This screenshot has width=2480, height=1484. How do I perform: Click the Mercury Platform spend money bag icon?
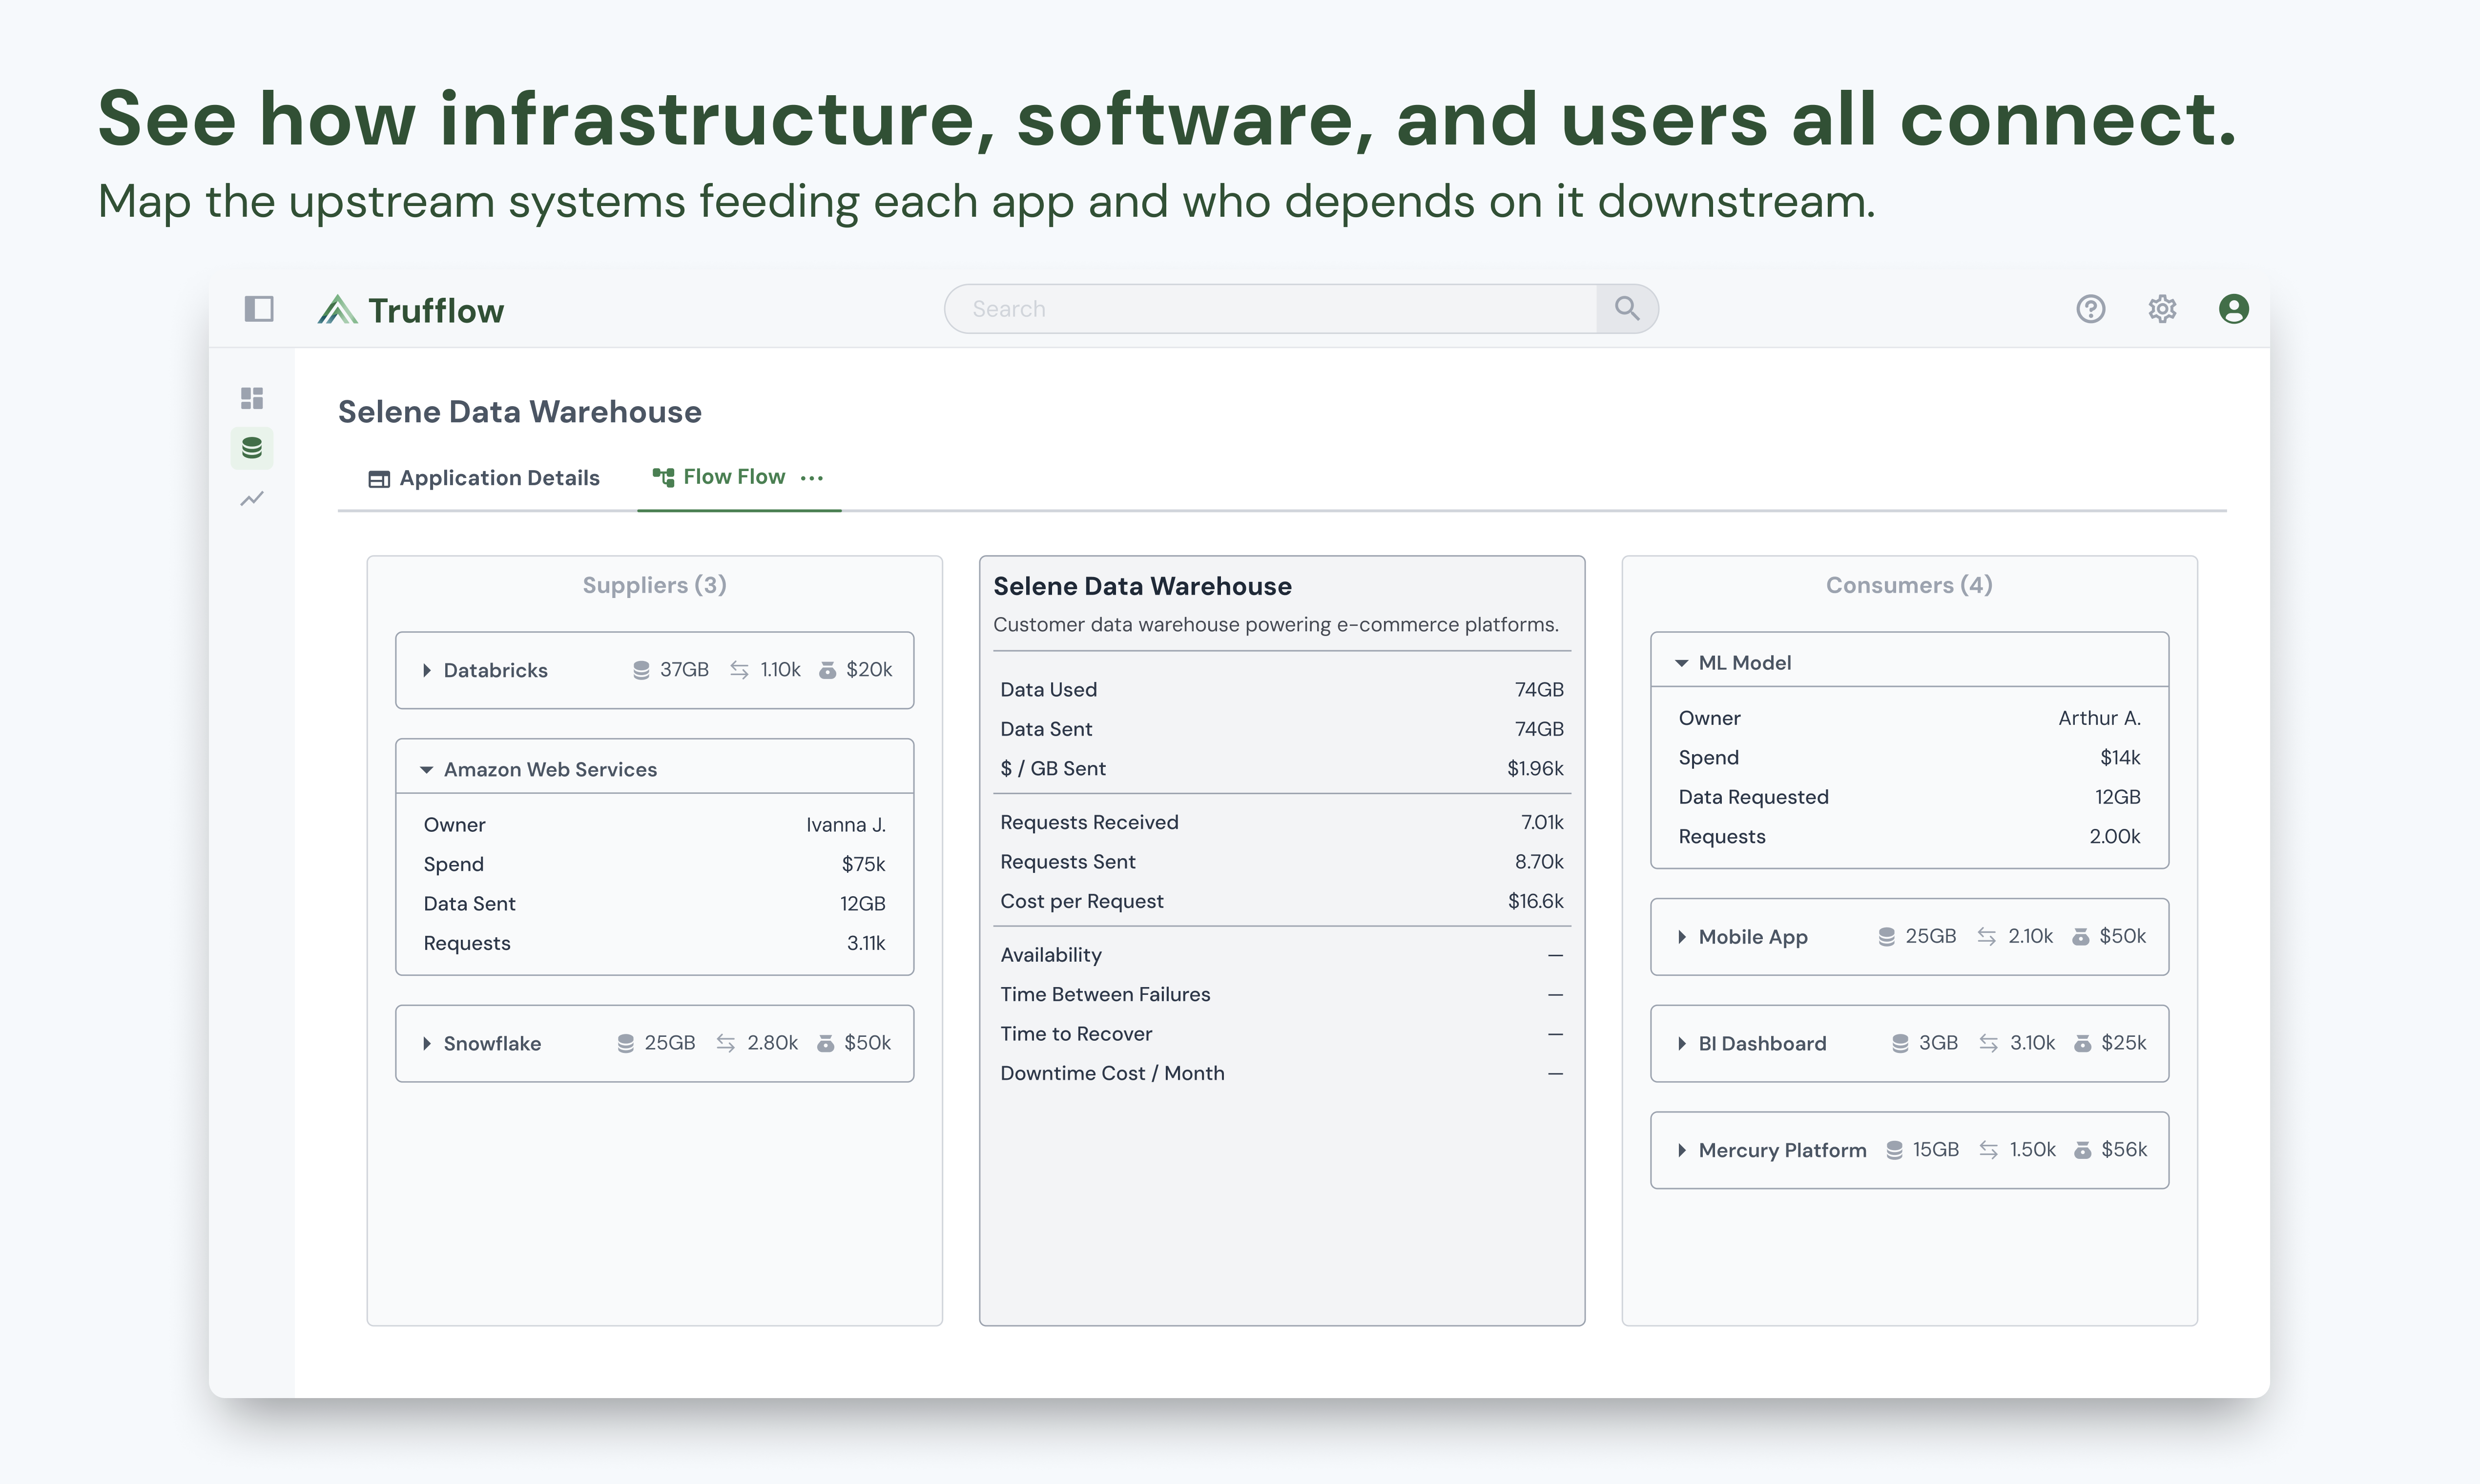[2083, 1150]
